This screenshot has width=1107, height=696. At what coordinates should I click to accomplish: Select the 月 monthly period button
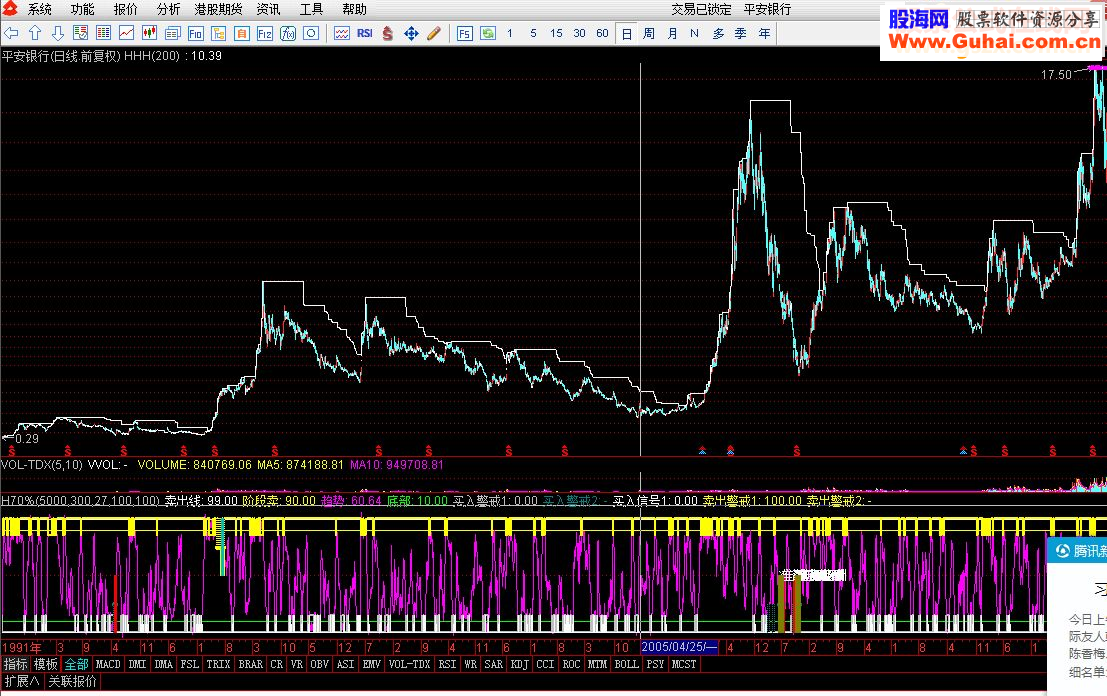point(672,33)
